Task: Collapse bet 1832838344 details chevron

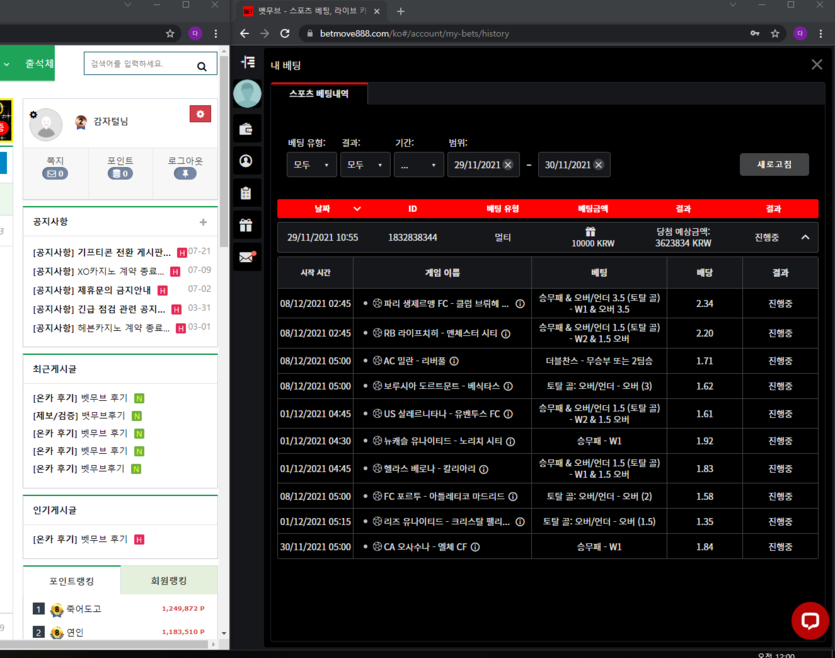Action: click(805, 237)
